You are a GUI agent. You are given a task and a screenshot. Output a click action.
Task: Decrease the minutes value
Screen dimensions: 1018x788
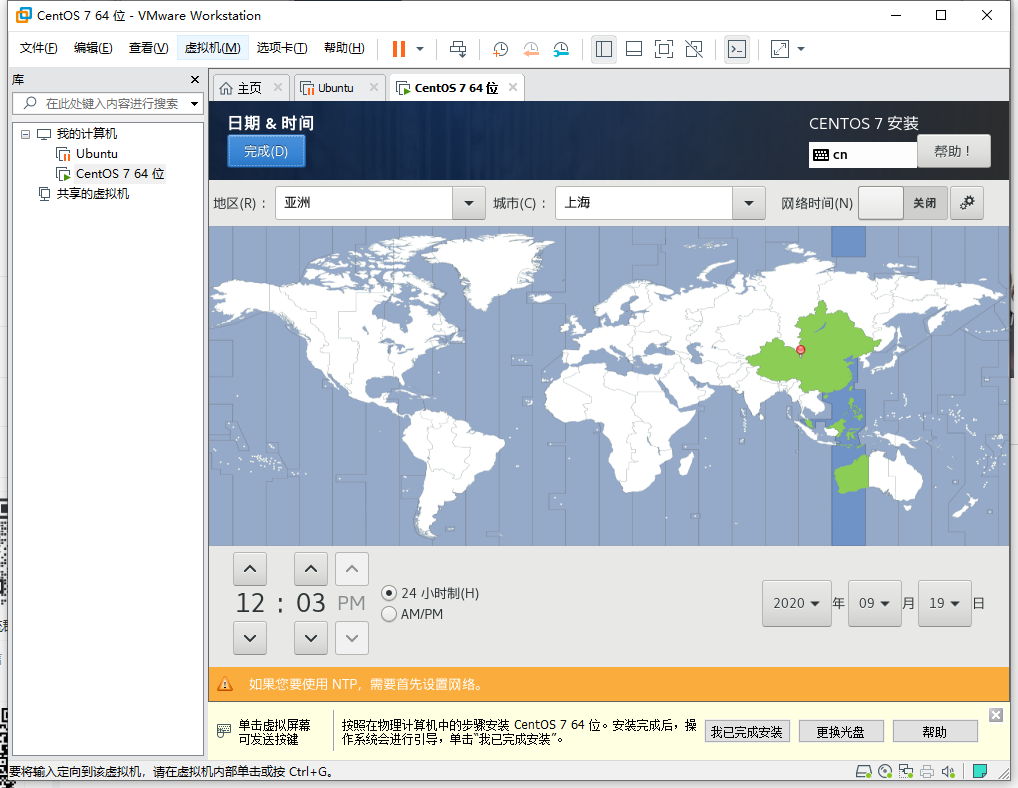click(x=311, y=638)
